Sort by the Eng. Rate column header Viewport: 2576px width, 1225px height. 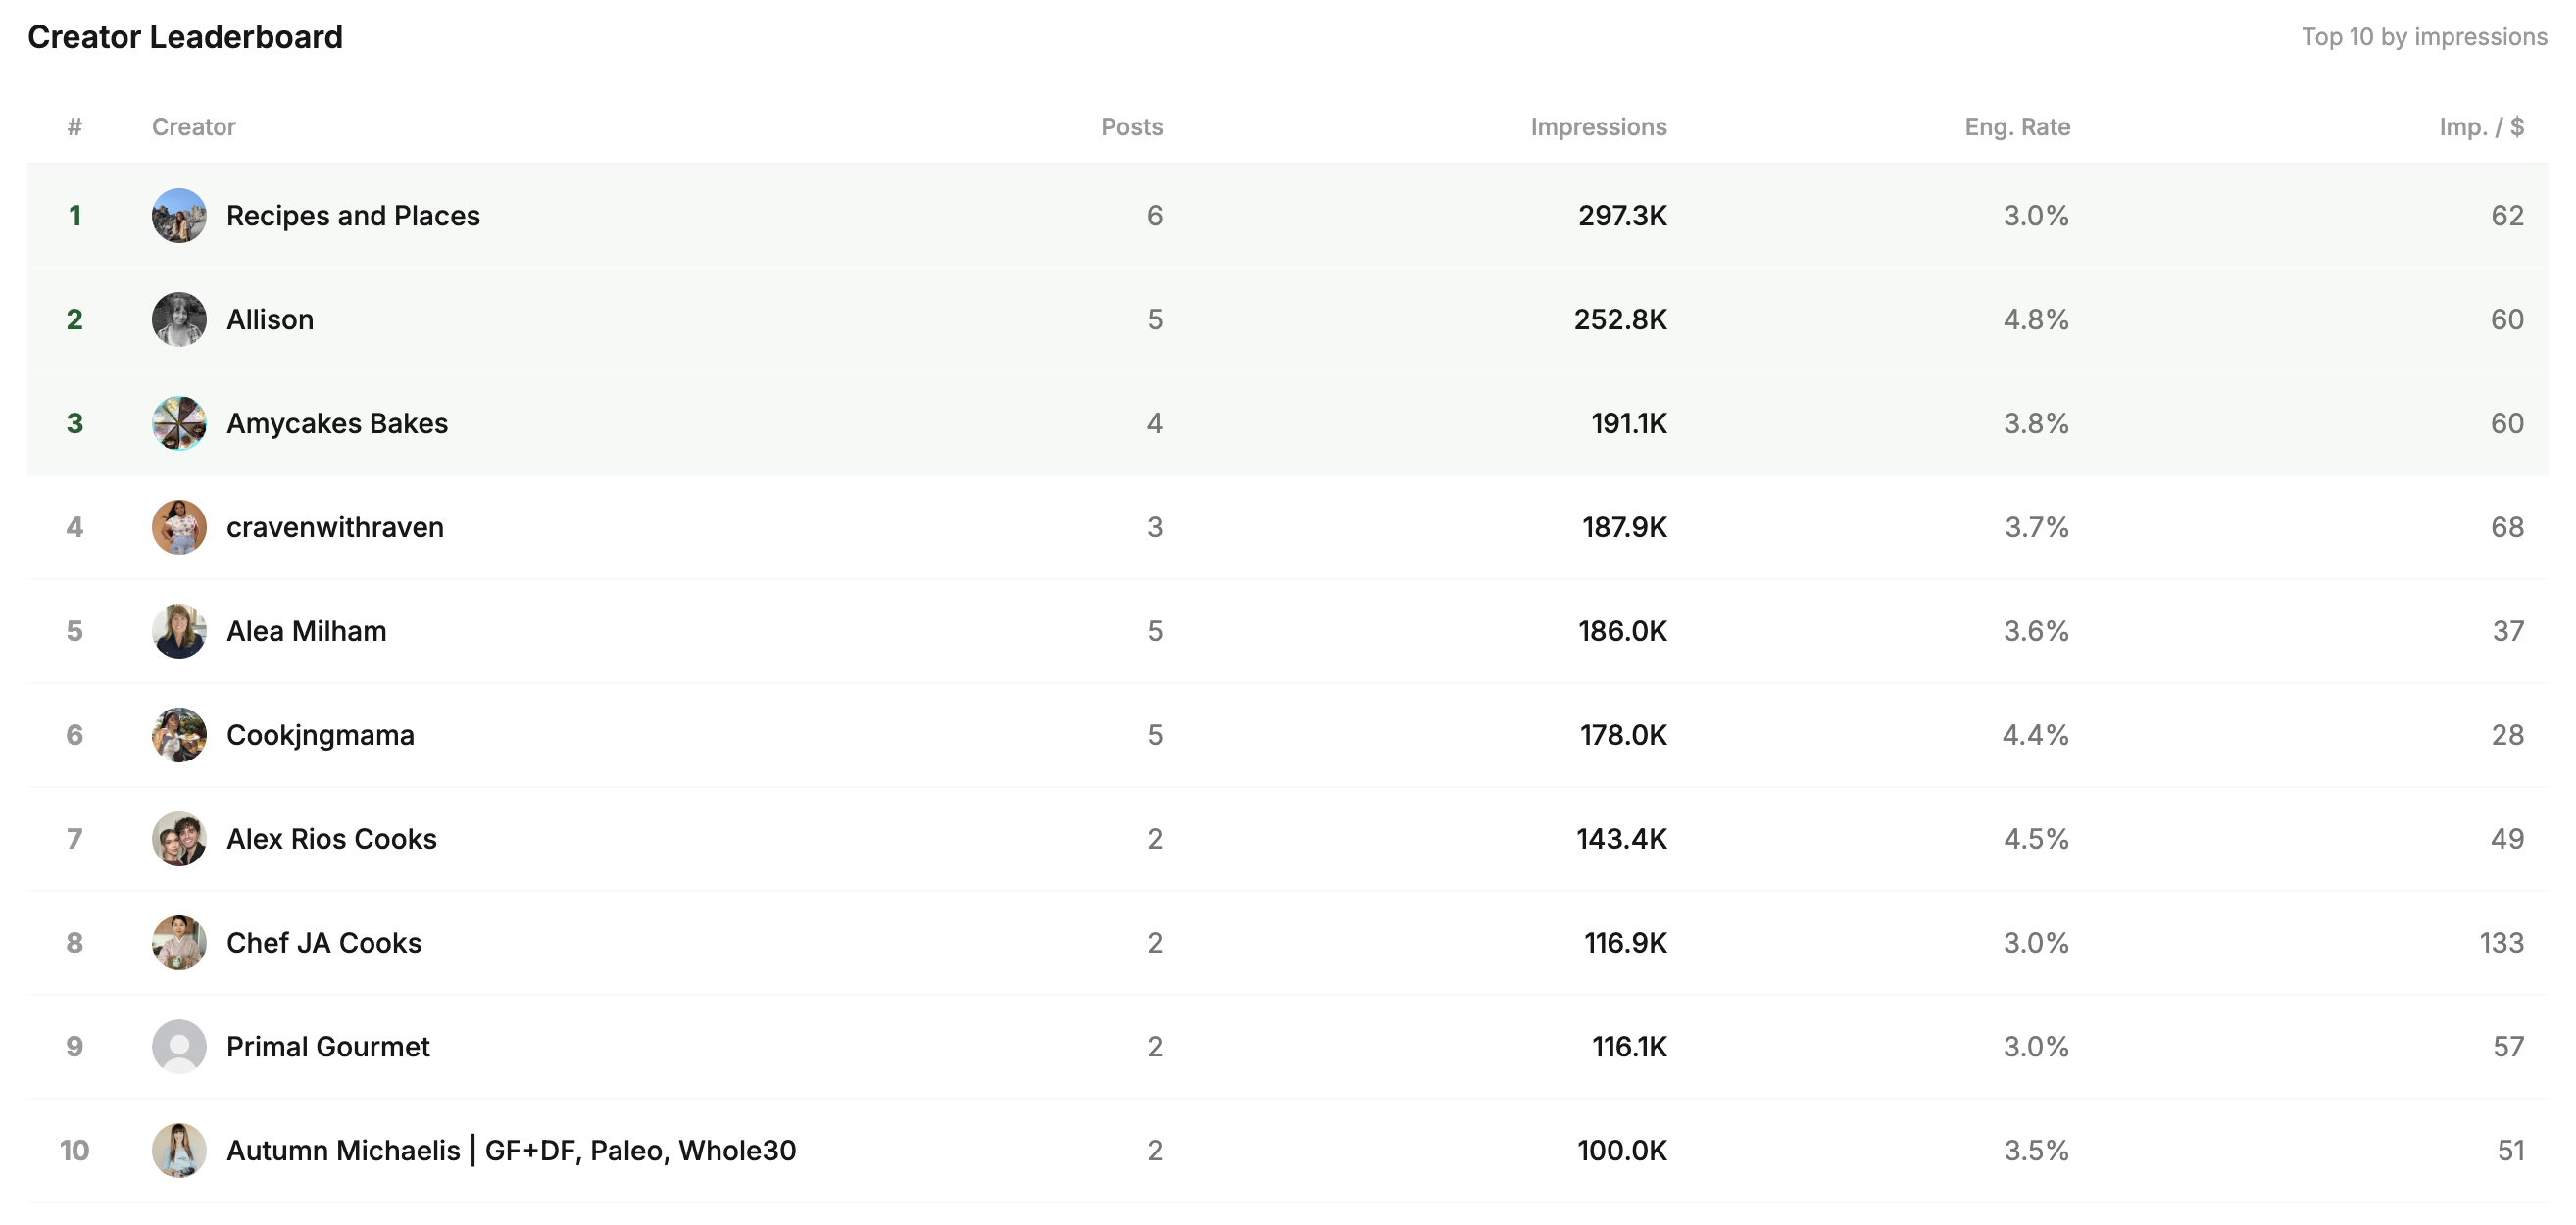tap(2017, 127)
